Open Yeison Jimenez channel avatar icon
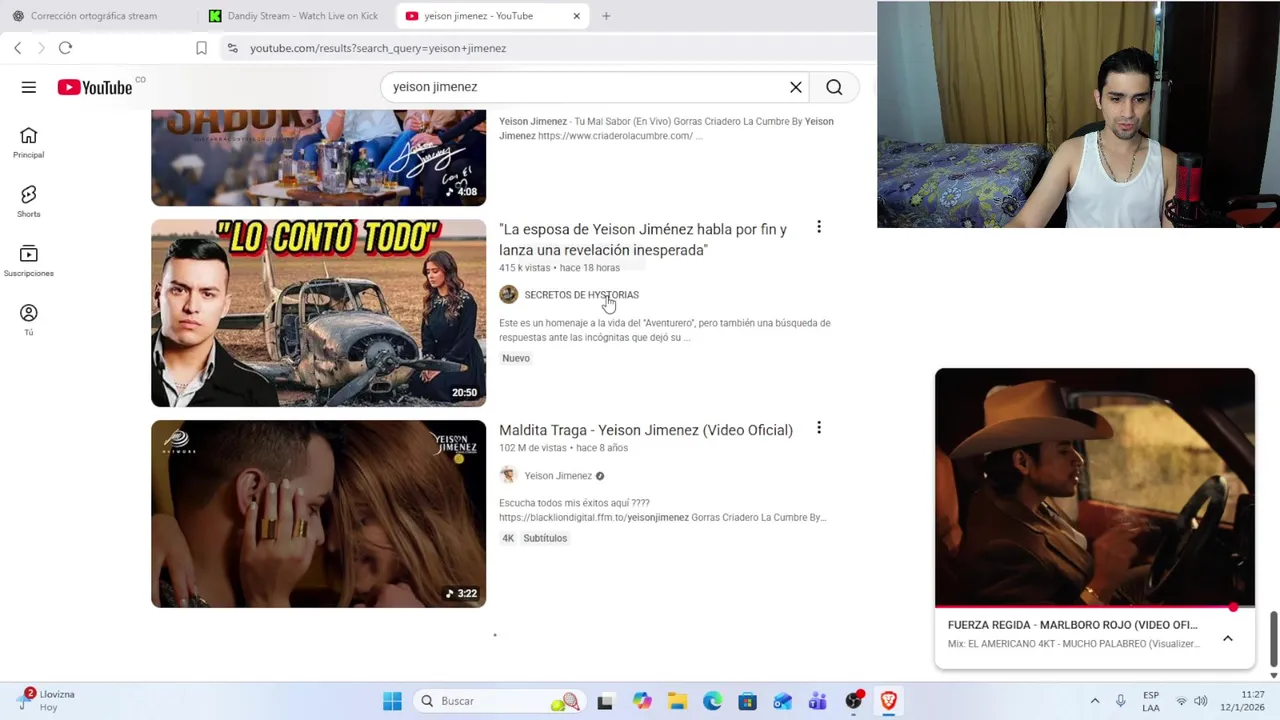1280x720 pixels. [x=508, y=475]
